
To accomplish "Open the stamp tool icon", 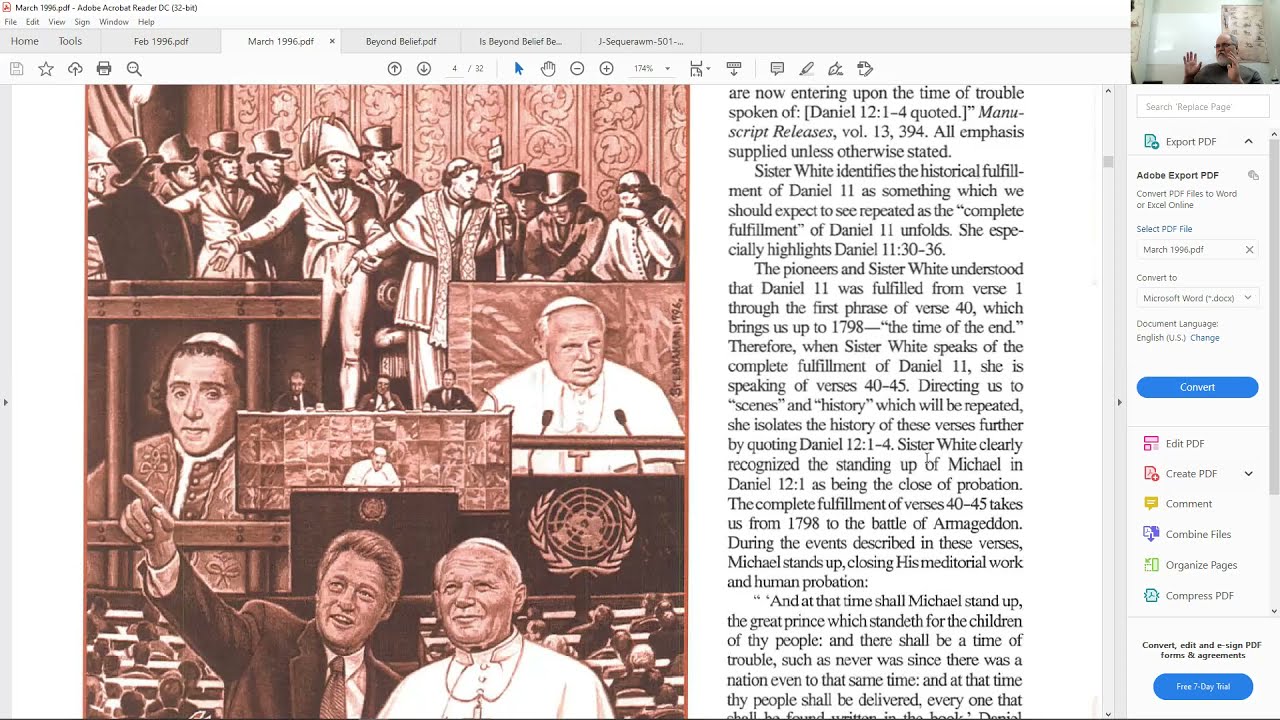I will tap(865, 69).
